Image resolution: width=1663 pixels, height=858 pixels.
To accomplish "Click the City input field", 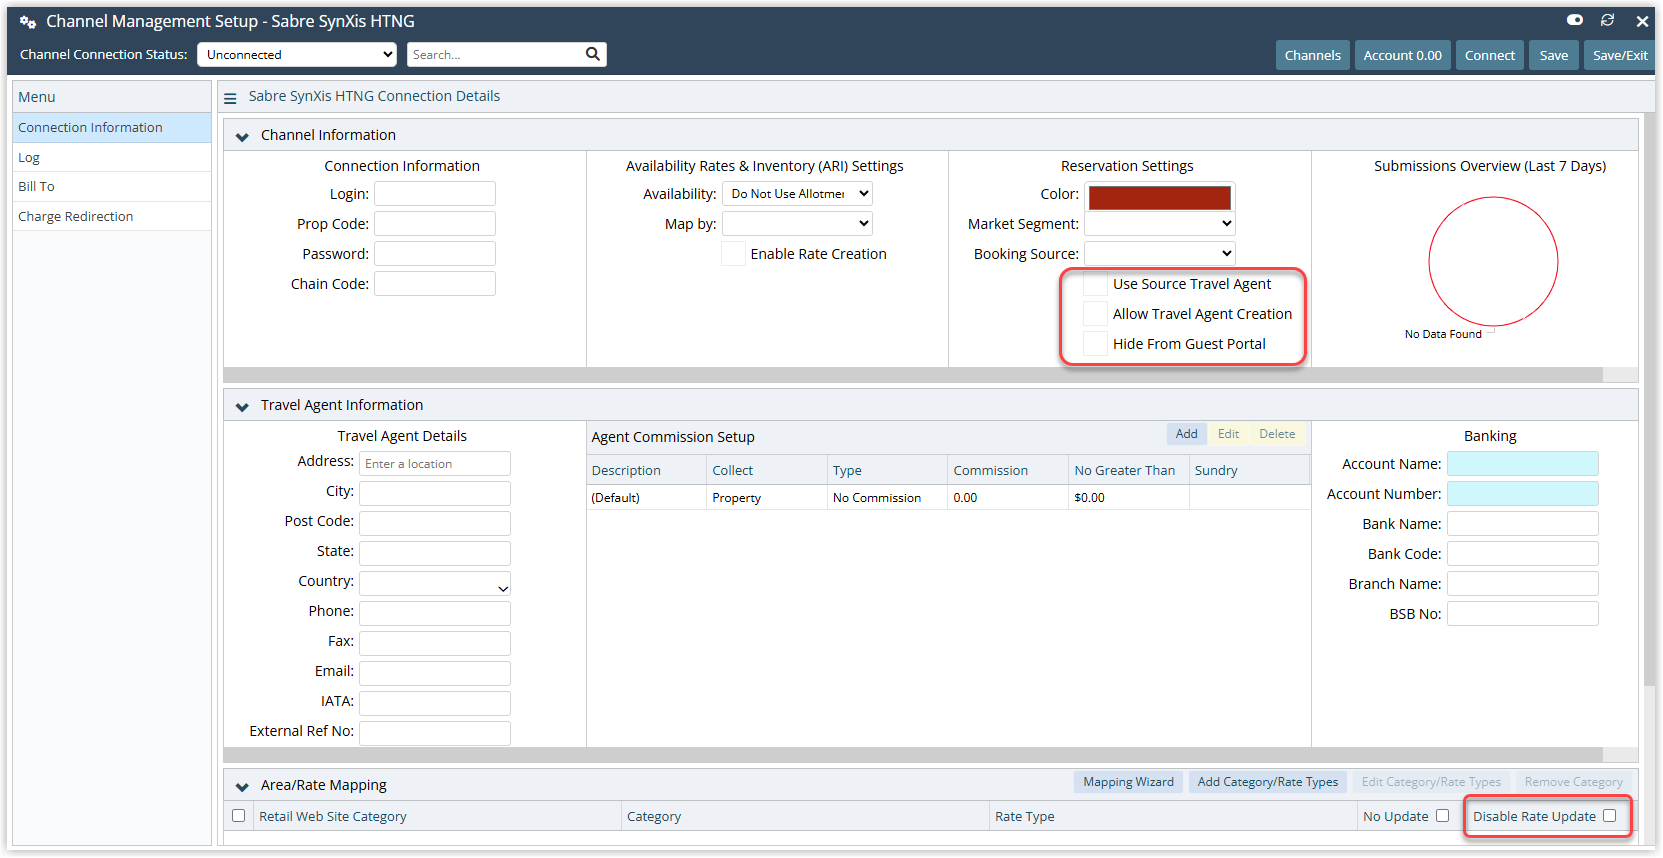I will 435,494.
